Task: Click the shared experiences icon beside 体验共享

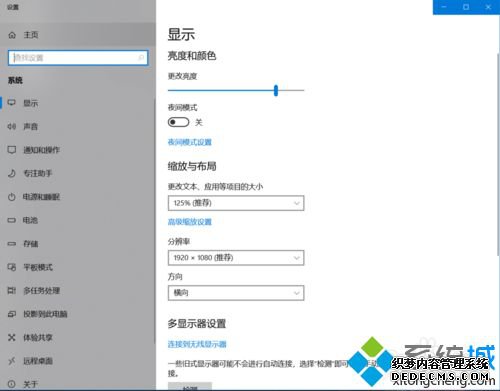Action: point(12,337)
